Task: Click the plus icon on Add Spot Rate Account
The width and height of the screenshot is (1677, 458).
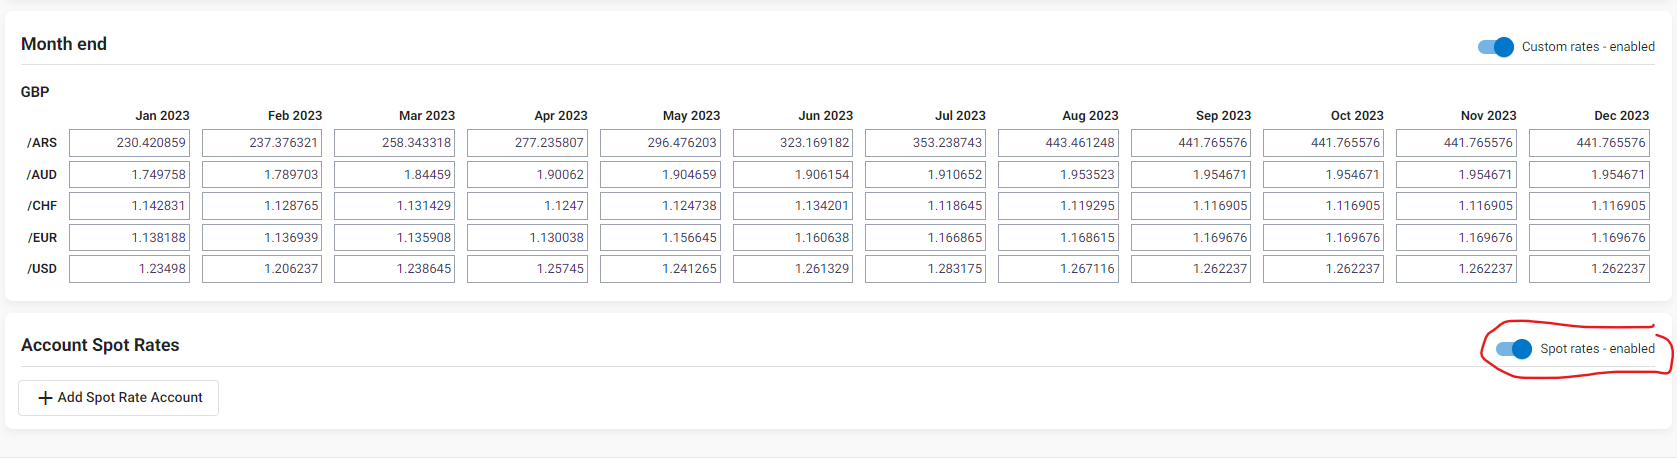Action: coord(45,398)
